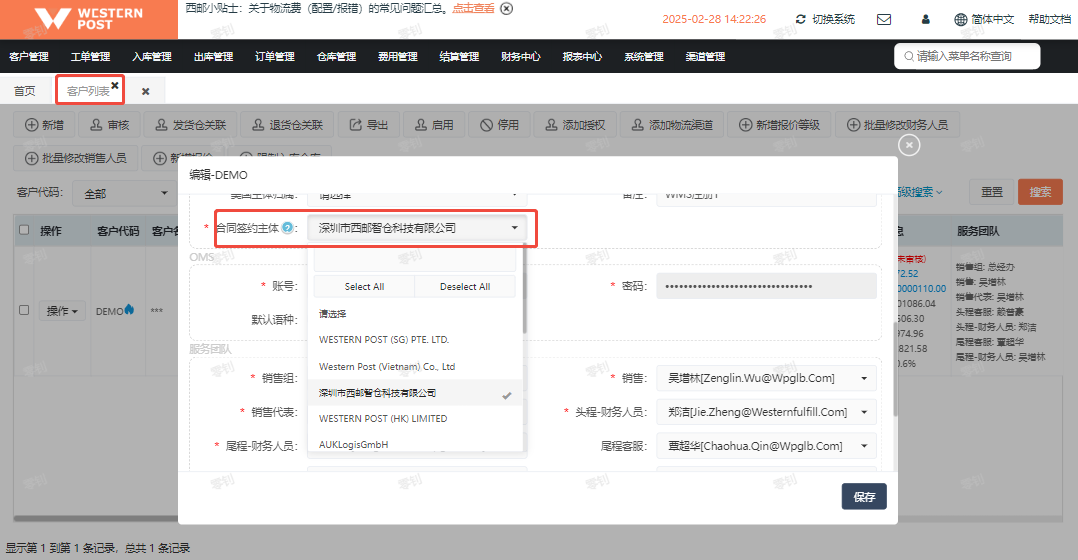Open the 系统管理 menu
Viewport: 1078px width, 560px height.
click(644, 56)
